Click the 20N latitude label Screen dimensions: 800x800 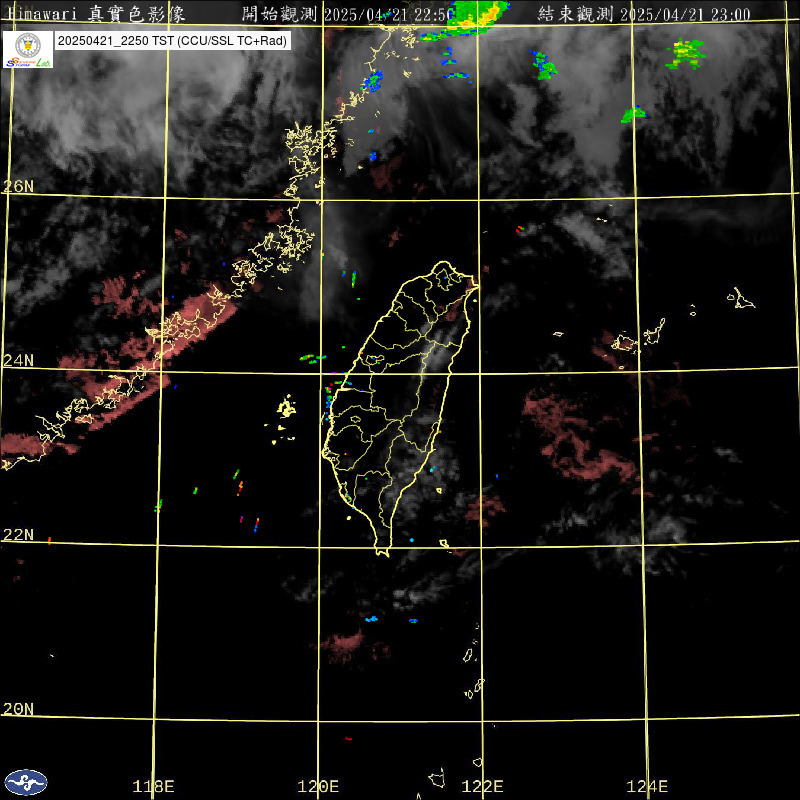[18, 709]
